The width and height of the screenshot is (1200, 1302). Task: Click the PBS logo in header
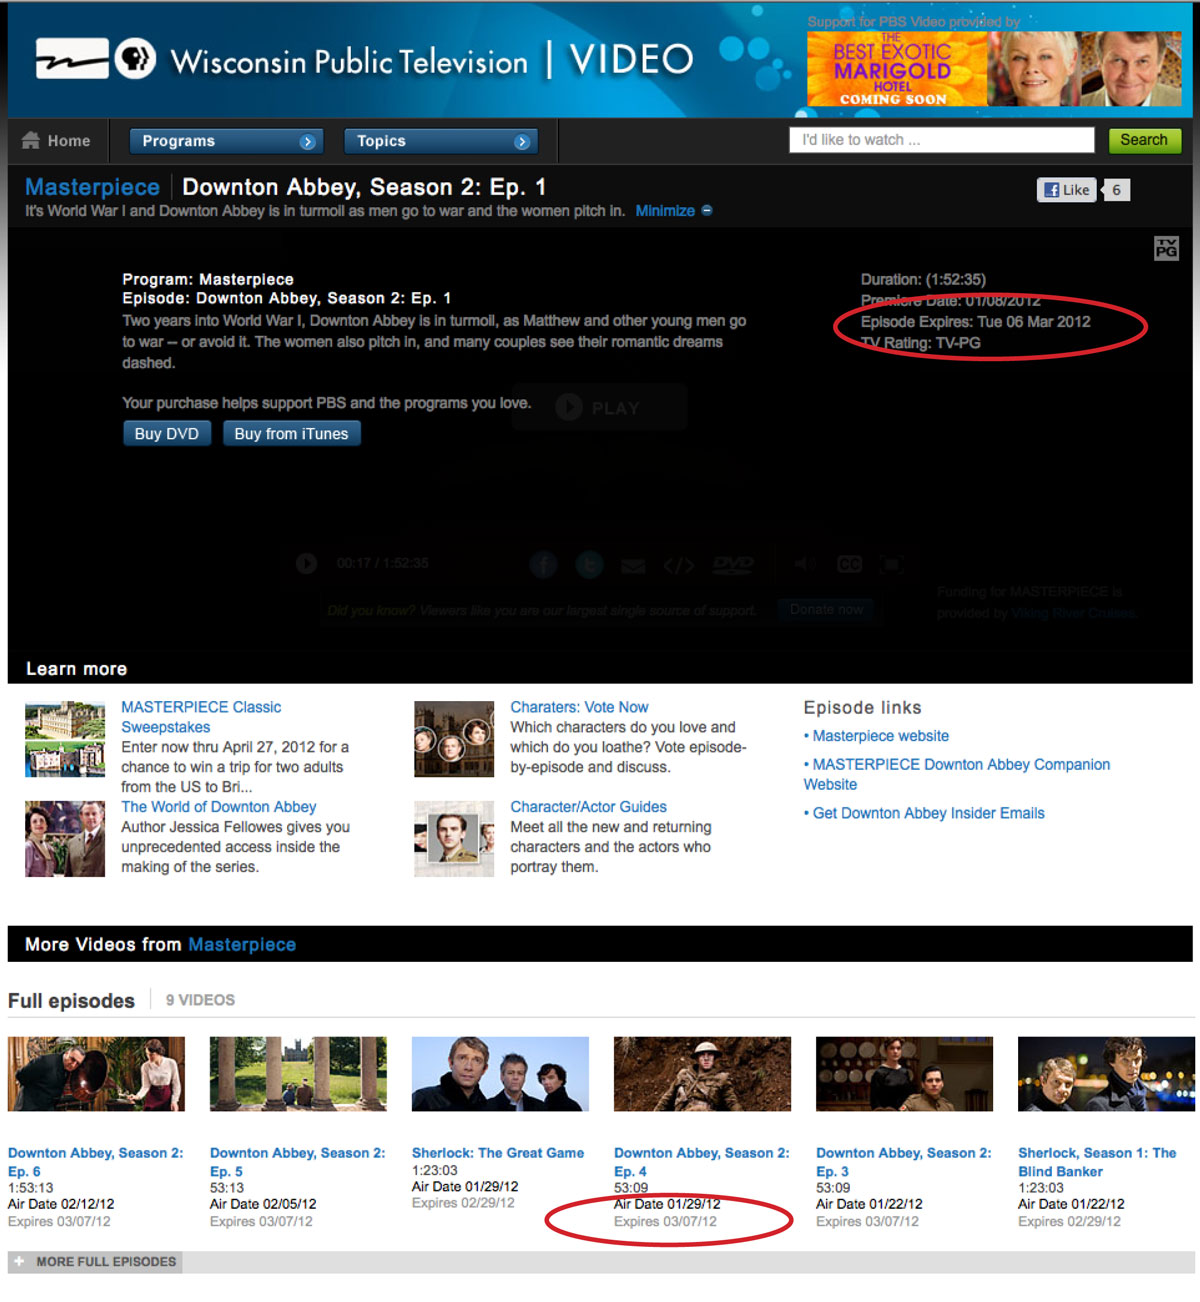click(x=134, y=59)
